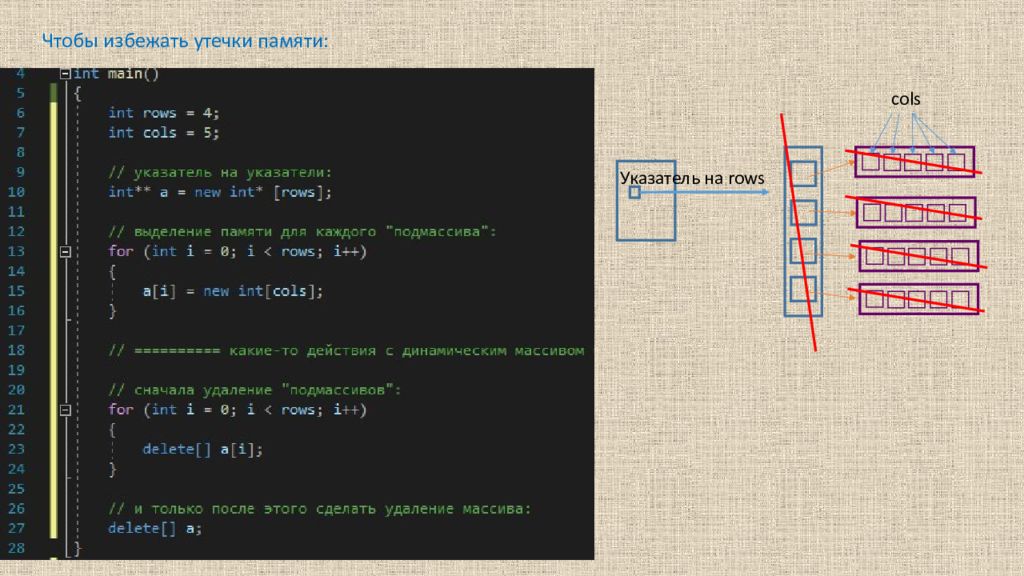Click the opening brace on line 5
The width and height of the screenshot is (1024, 576).
coord(77,93)
